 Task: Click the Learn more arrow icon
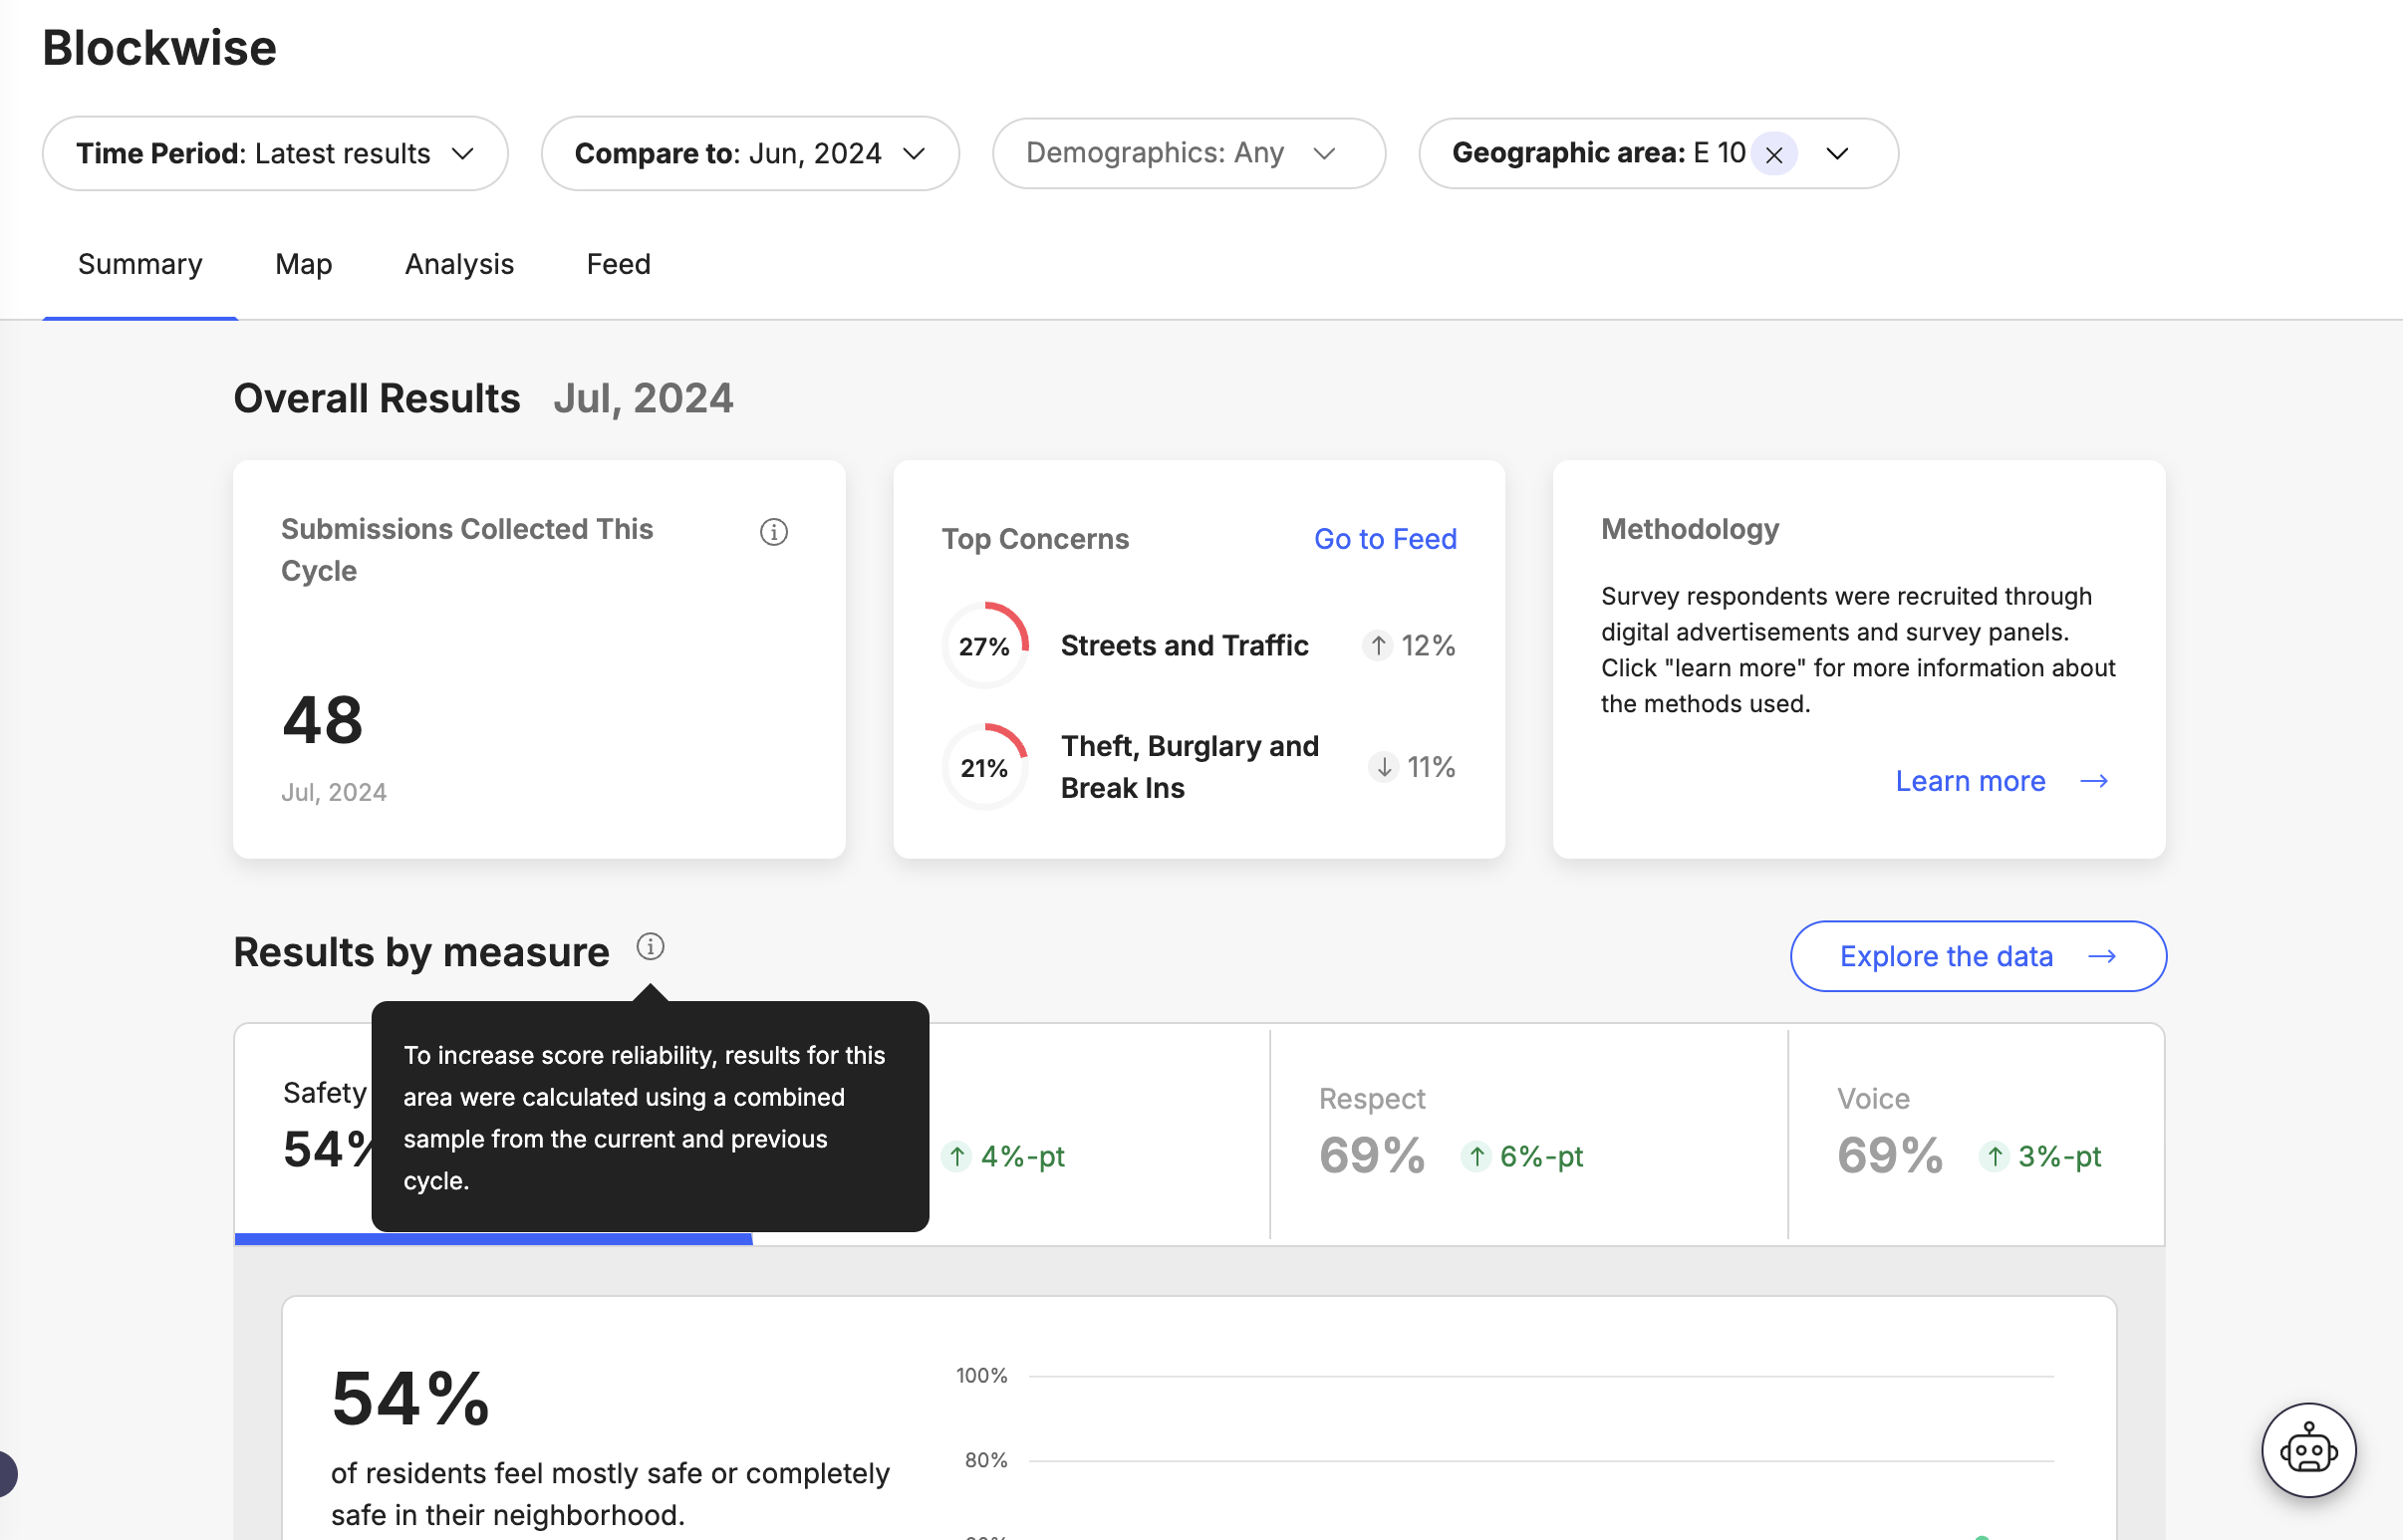point(2093,781)
